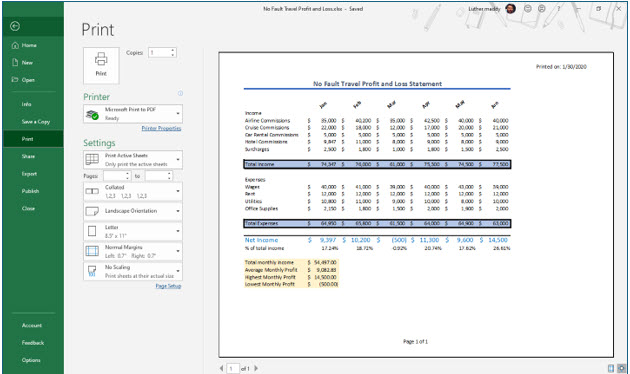Open the Microsoft Print to PDF printer dropdown
This screenshot has height=374, width=630.
133,114
